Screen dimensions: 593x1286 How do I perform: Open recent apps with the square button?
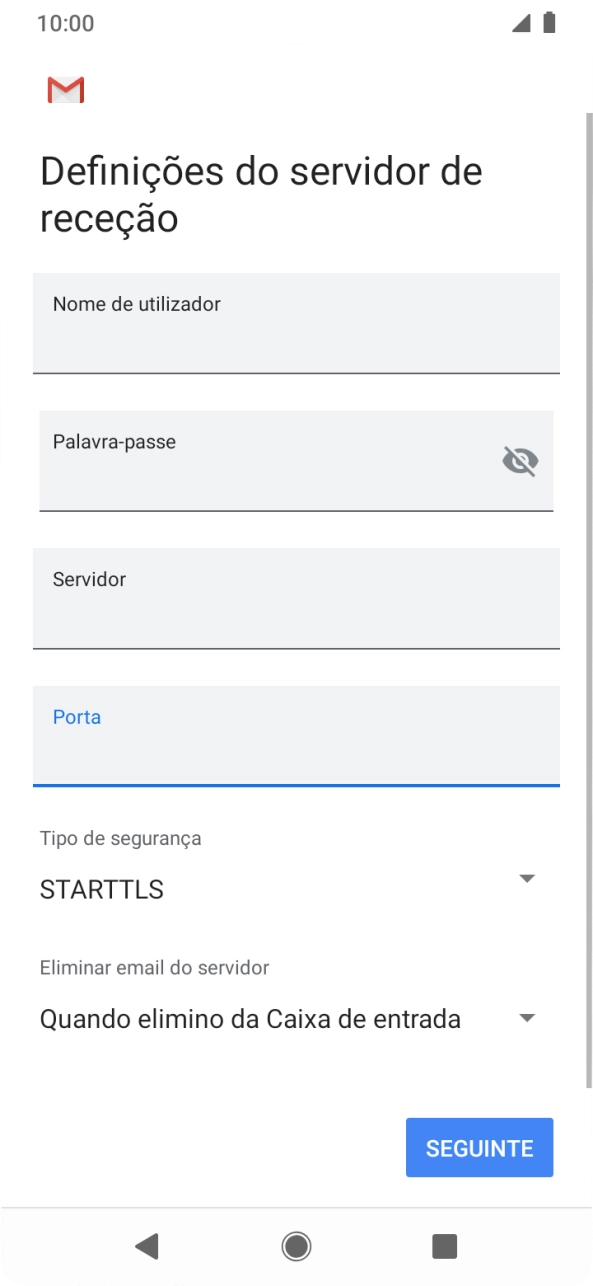[x=444, y=1246]
